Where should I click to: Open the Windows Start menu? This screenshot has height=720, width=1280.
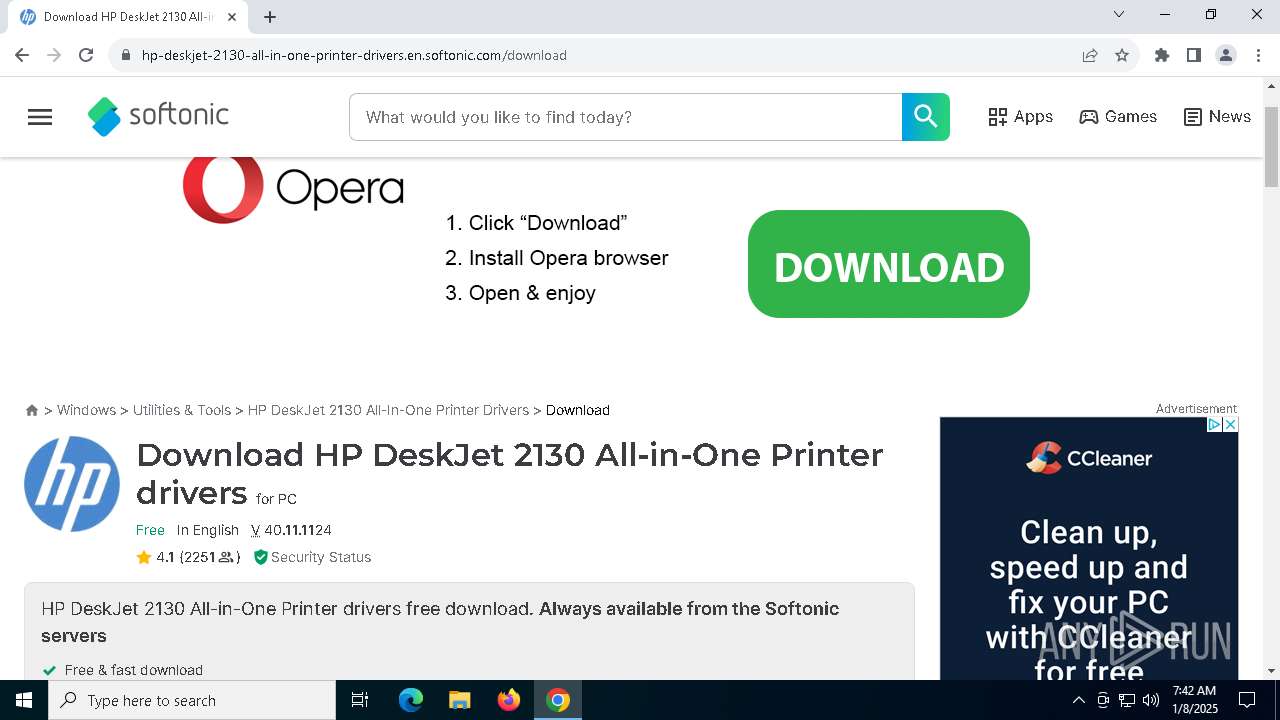point(24,700)
